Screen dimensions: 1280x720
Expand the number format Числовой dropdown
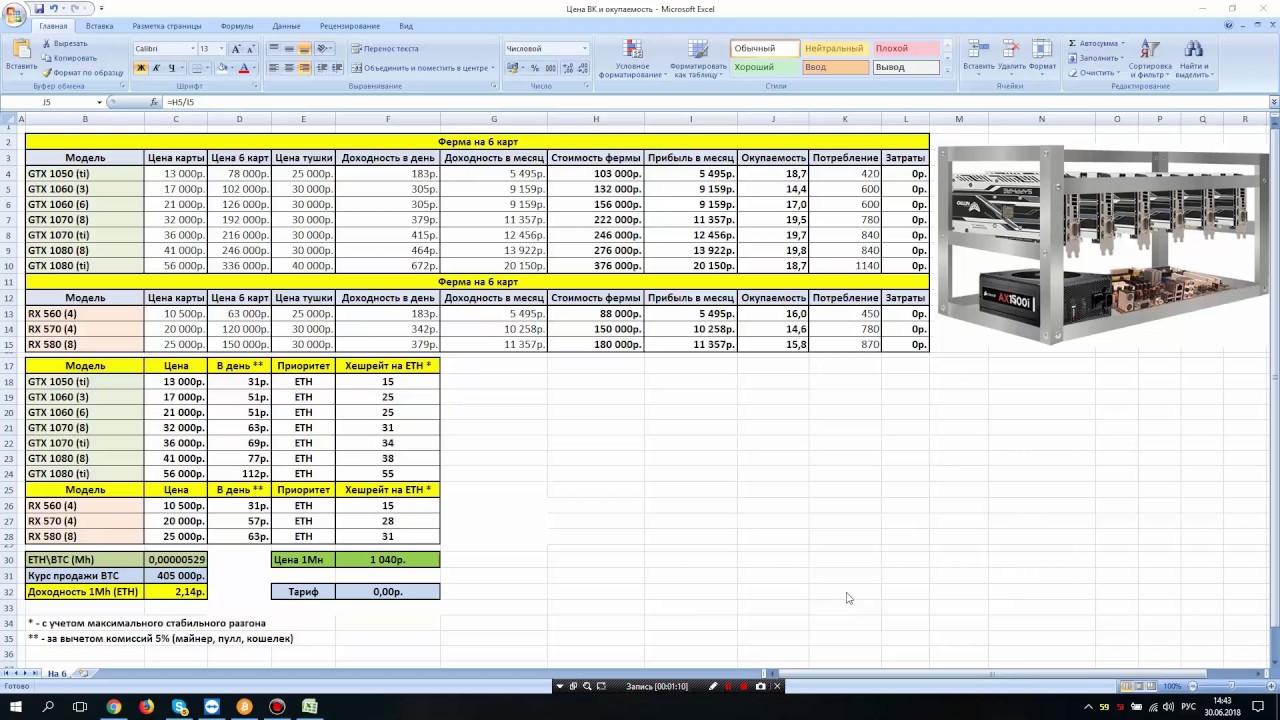point(584,48)
